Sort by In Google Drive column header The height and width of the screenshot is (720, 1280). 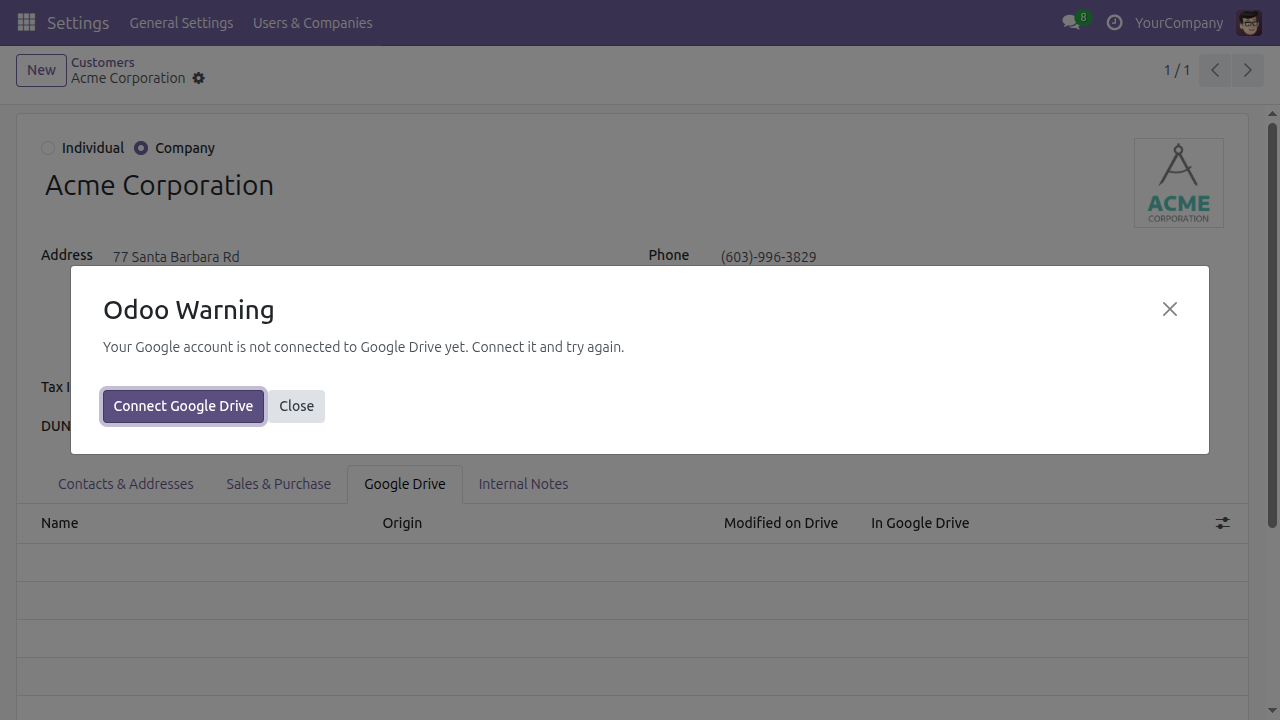click(920, 523)
